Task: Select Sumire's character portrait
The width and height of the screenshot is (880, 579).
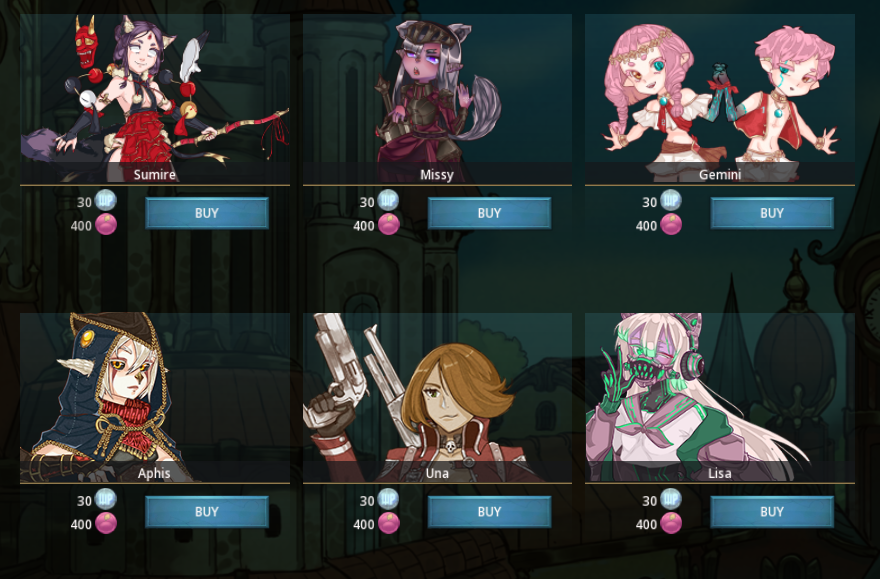Action: pos(155,99)
